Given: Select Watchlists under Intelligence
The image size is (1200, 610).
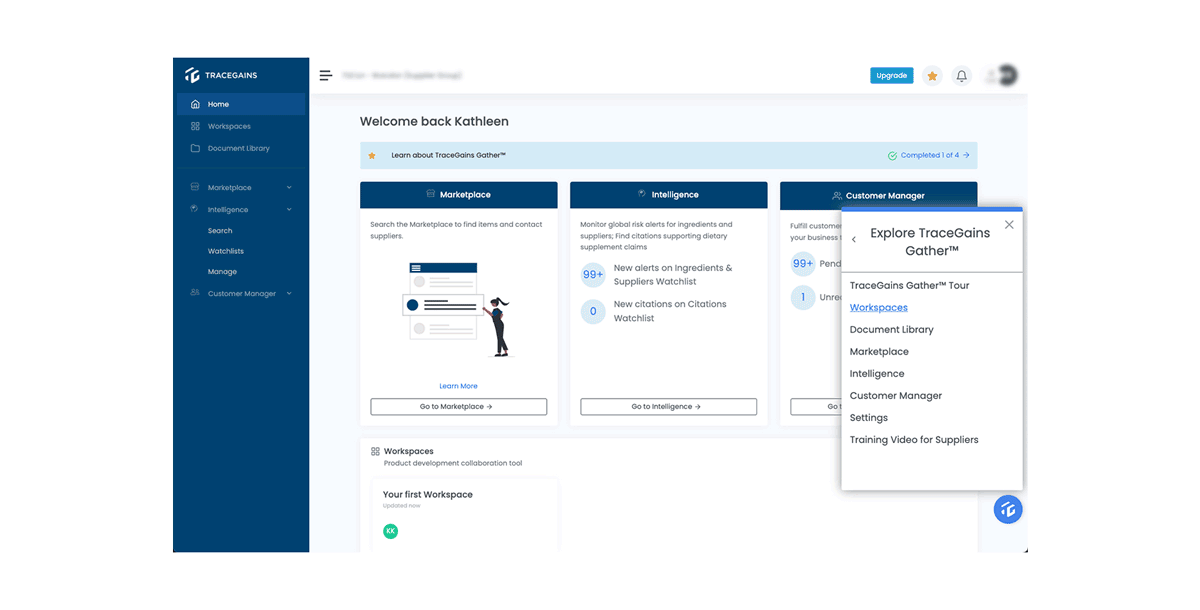Looking at the screenshot, I should click(226, 251).
